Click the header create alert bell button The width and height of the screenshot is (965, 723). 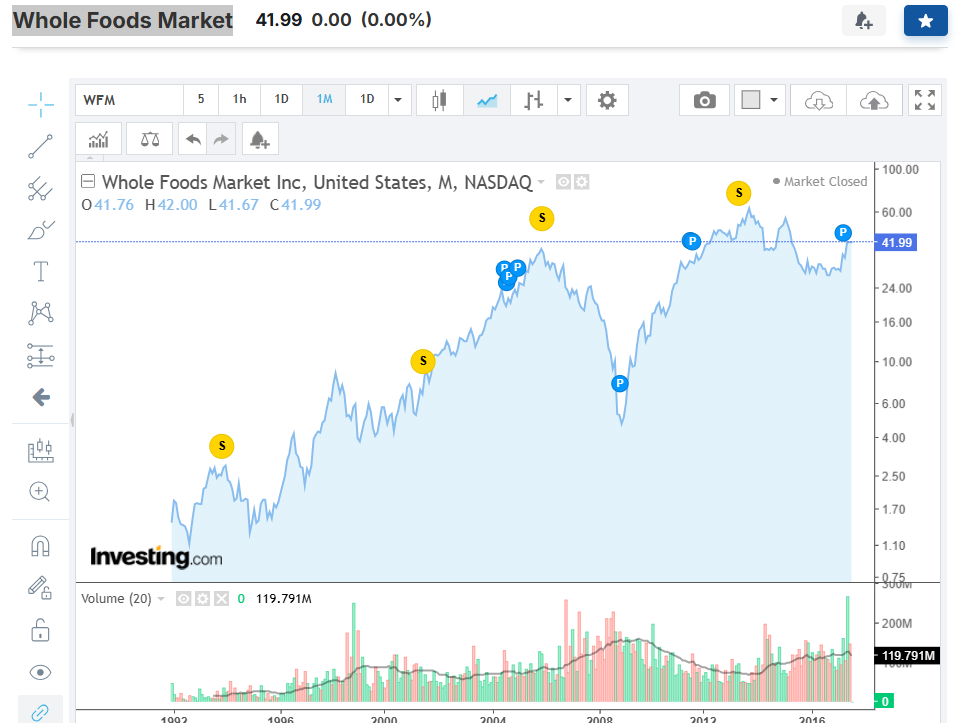864,21
